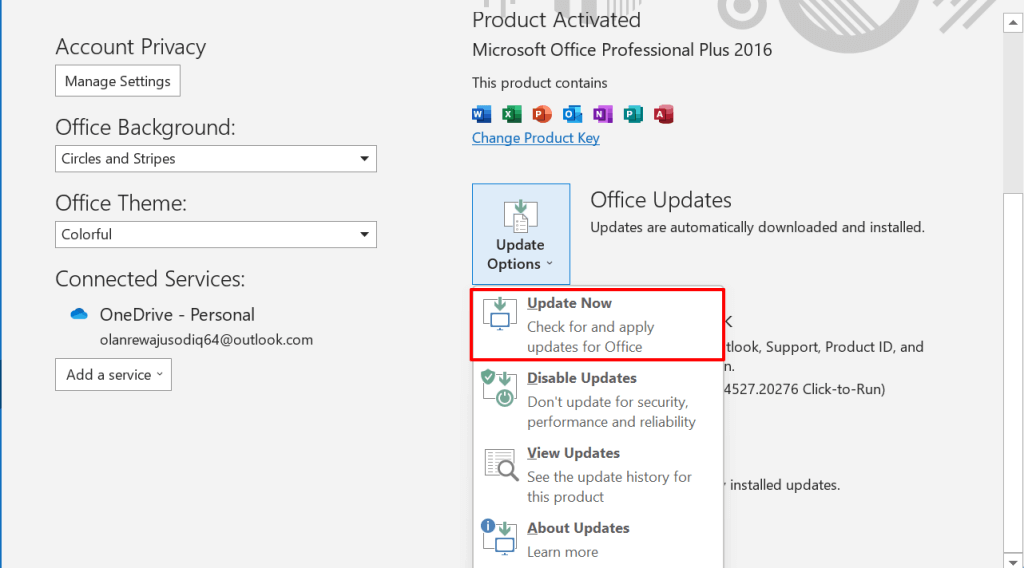Click the PowerPoint product icon
This screenshot has width=1024, height=568.
click(x=542, y=114)
